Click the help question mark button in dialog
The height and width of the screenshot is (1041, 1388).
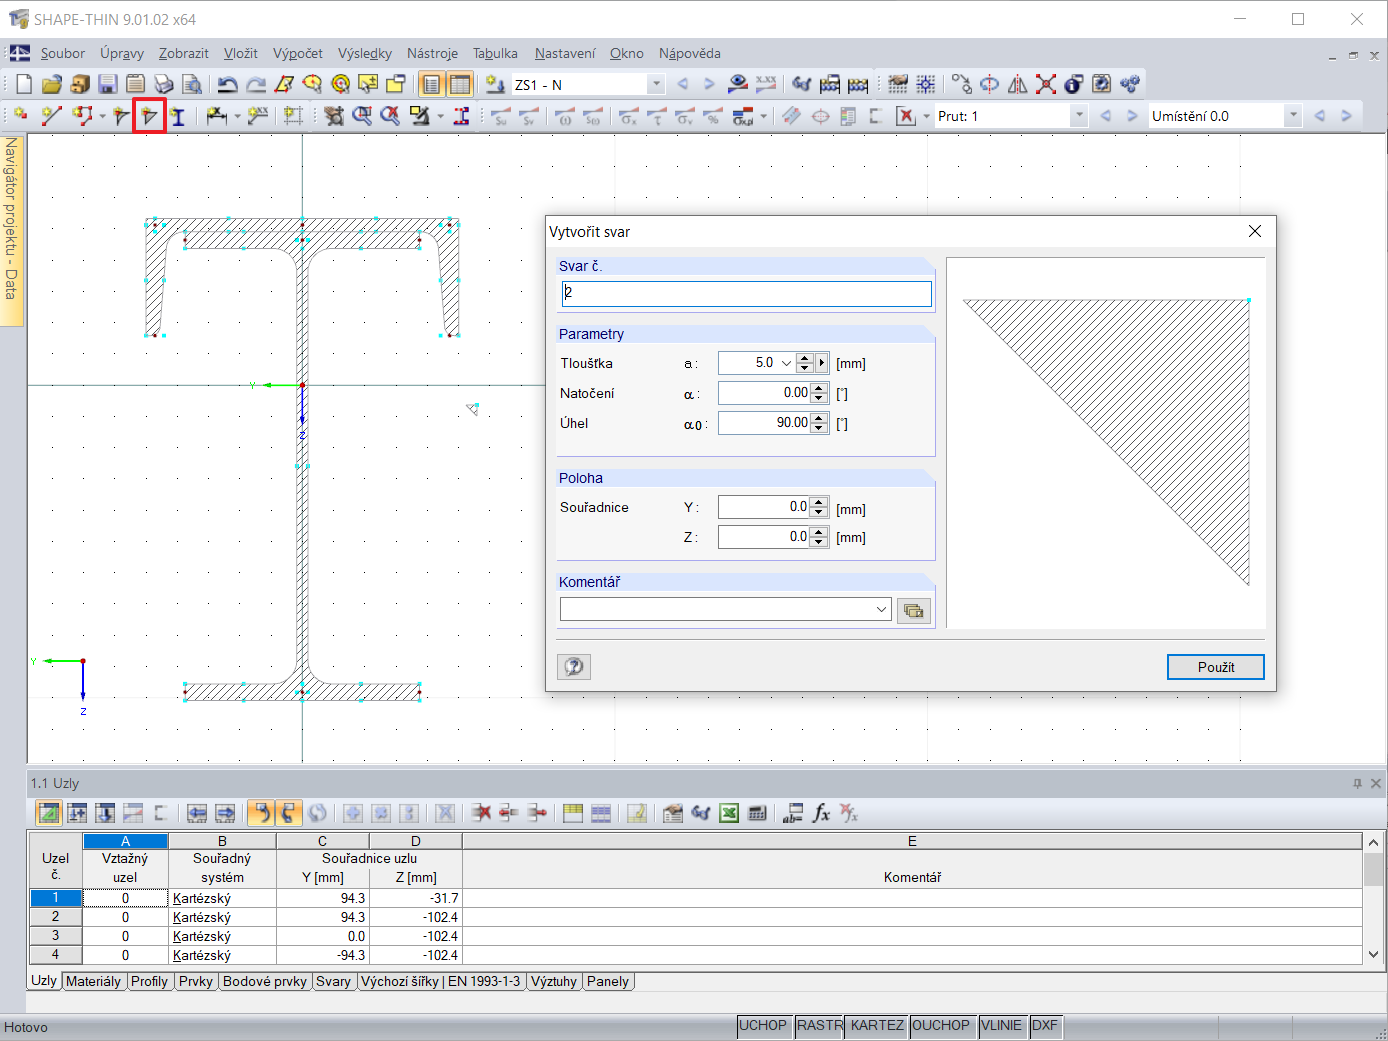[574, 666]
